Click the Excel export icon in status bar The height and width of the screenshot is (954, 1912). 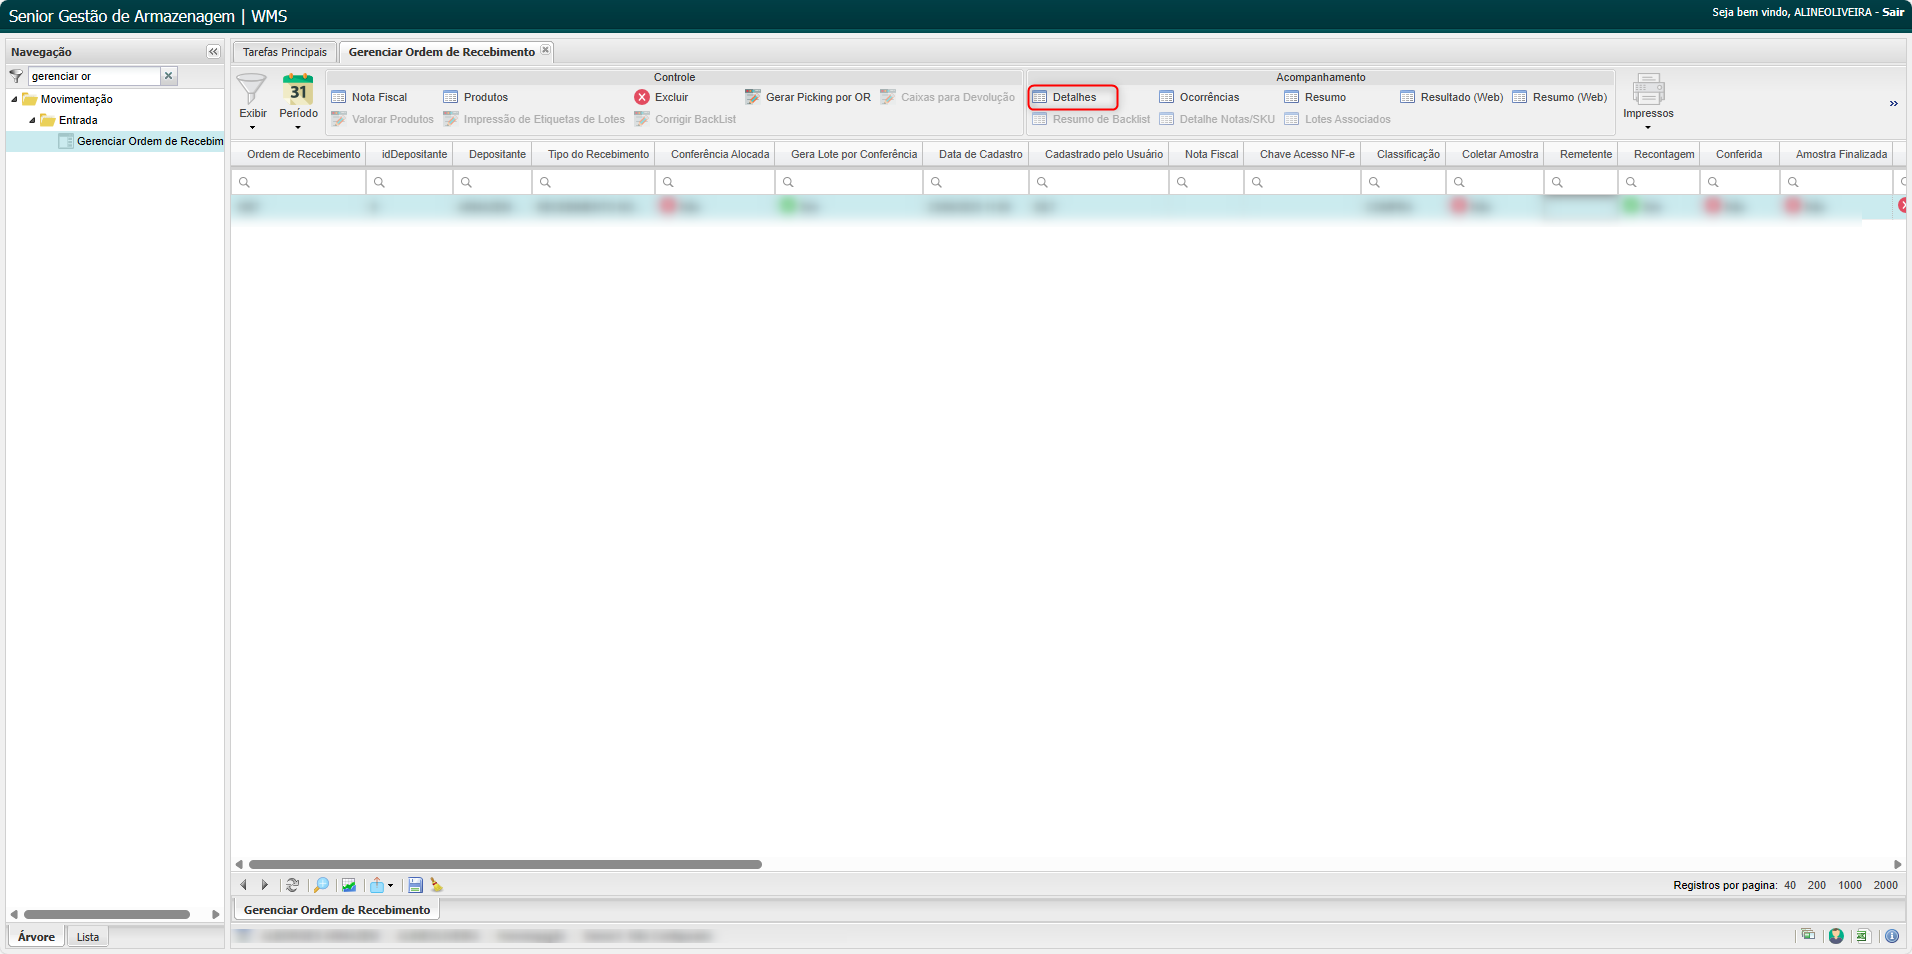click(1862, 936)
